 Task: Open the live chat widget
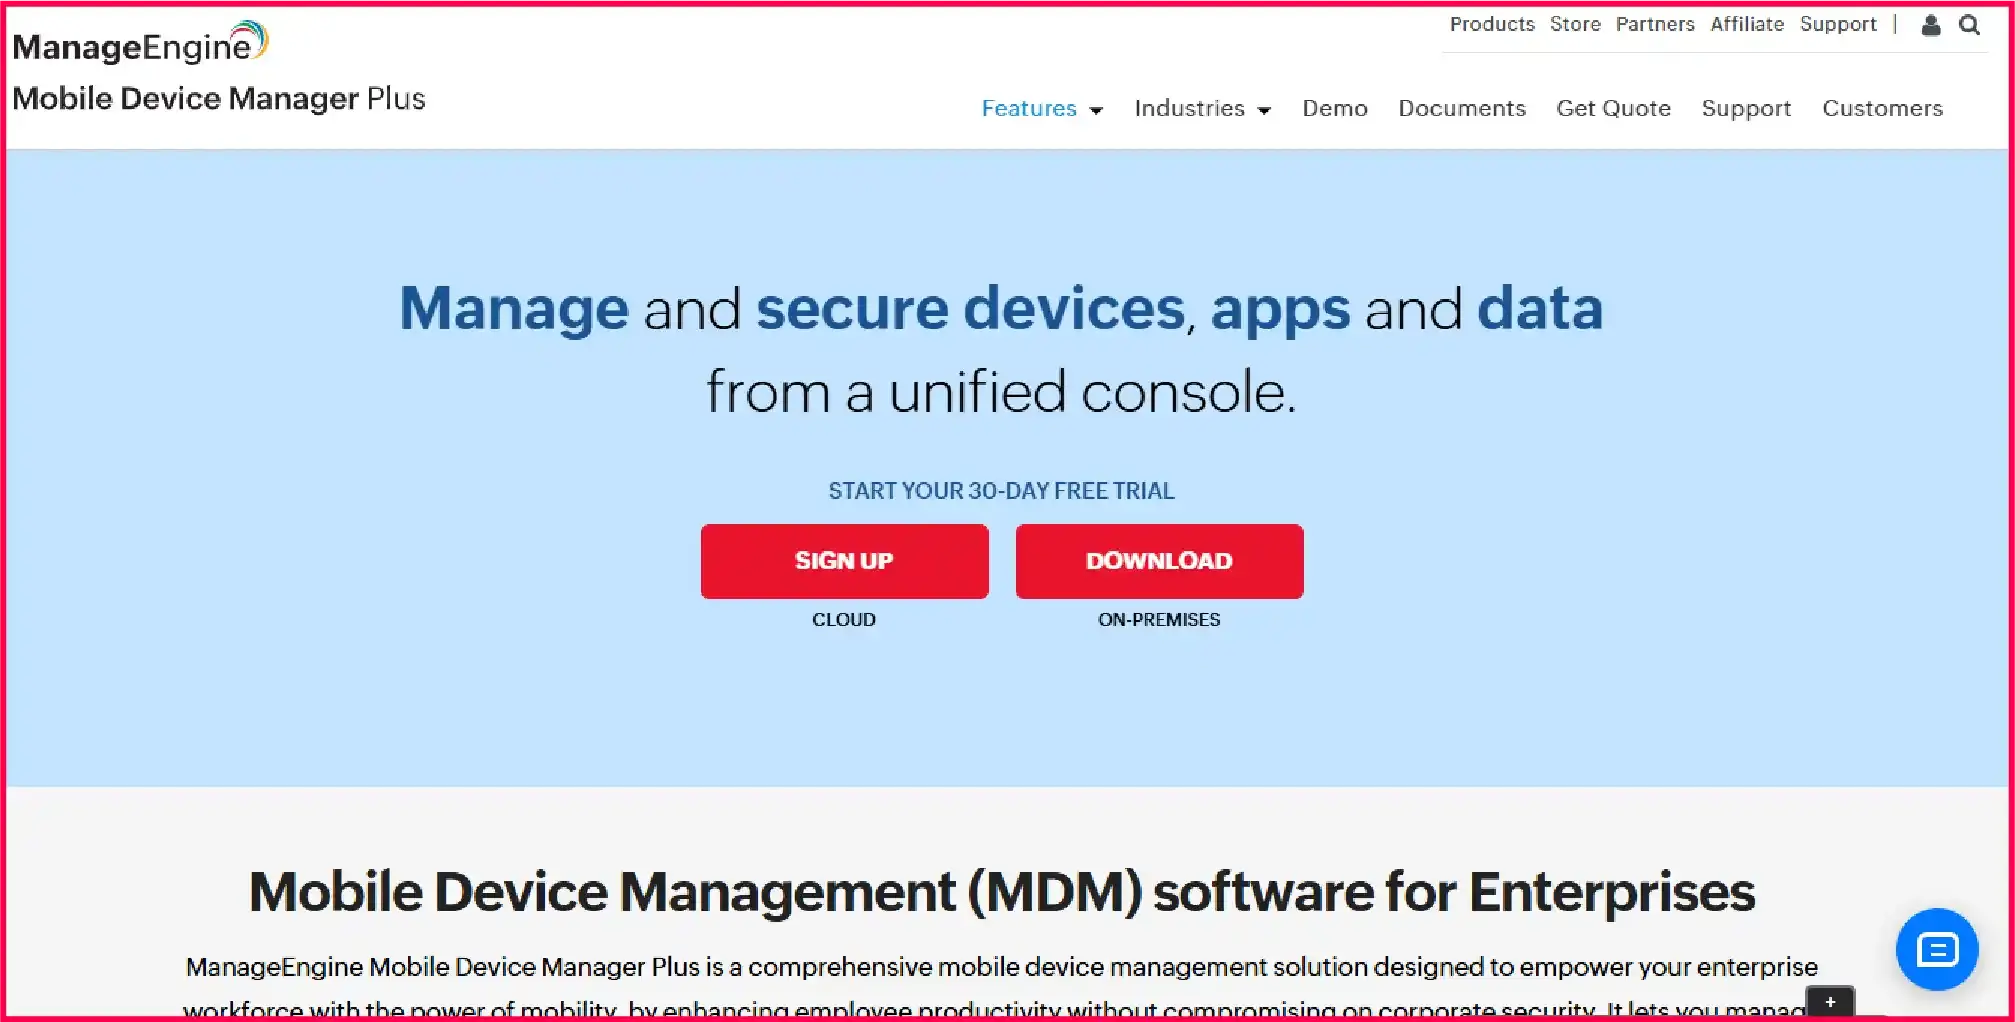pyautogui.click(x=1936, y=950)
